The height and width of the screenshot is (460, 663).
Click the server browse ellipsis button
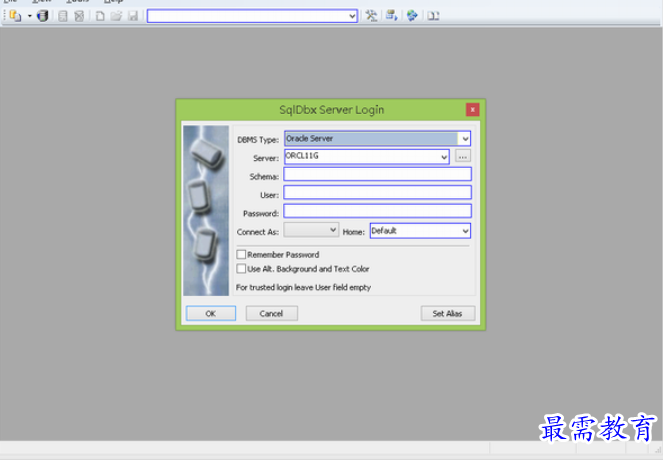tap(462, 157)
